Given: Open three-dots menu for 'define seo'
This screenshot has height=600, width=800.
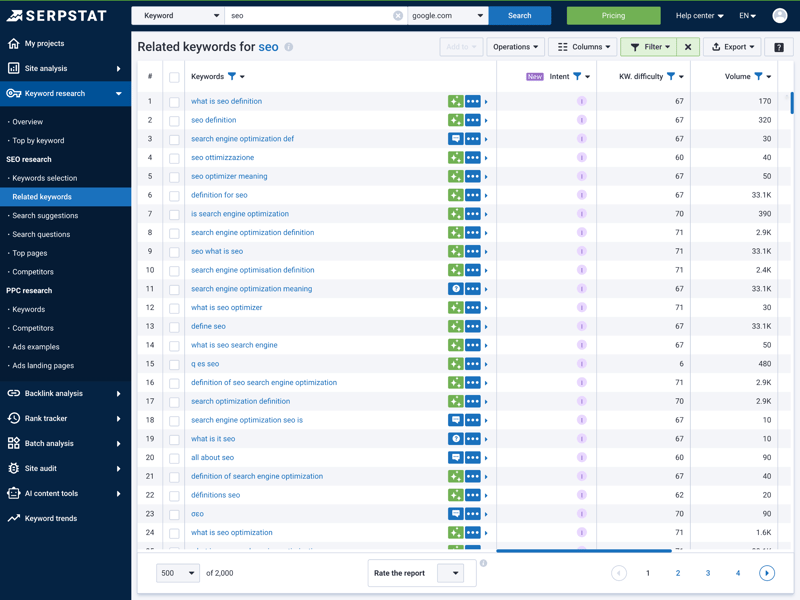Looking at the screenshot, I should 473,326.
